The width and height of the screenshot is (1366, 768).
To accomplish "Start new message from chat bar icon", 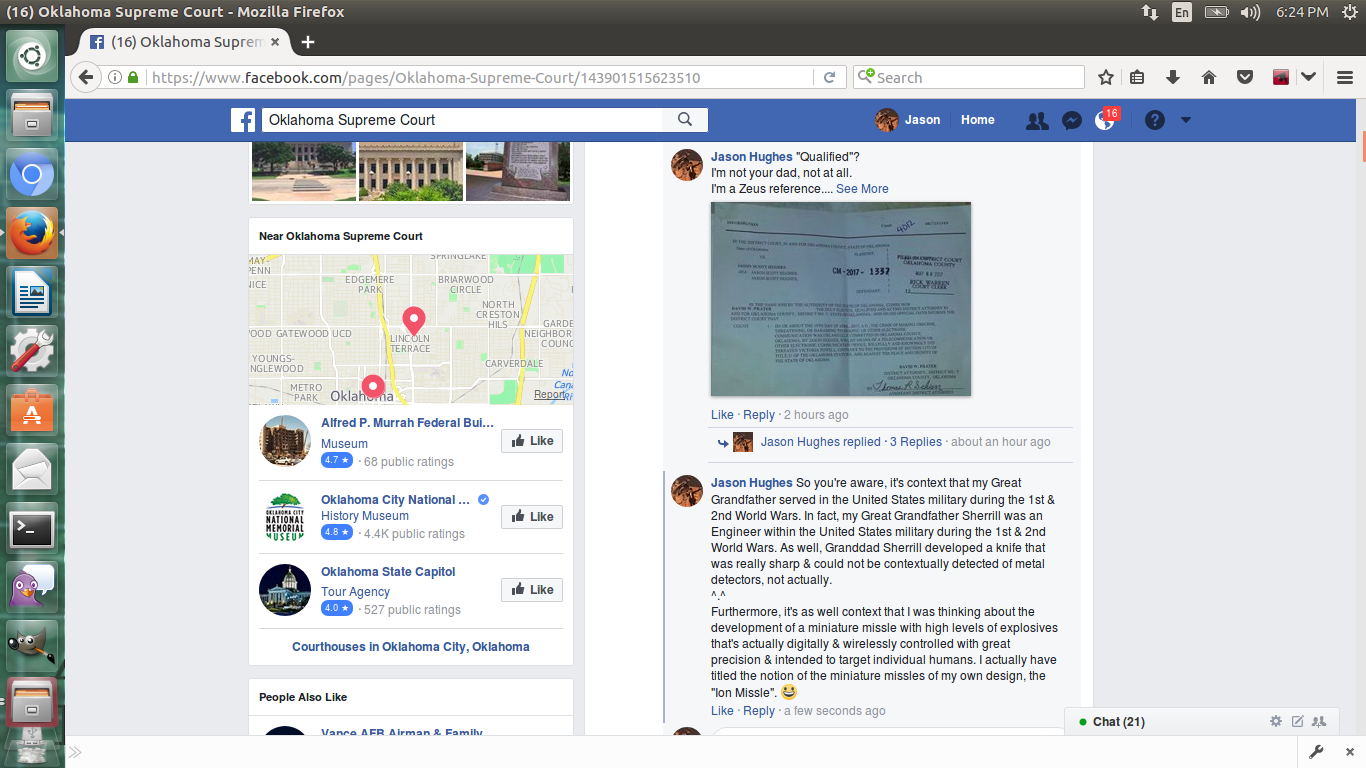I will click(1298, 721).
